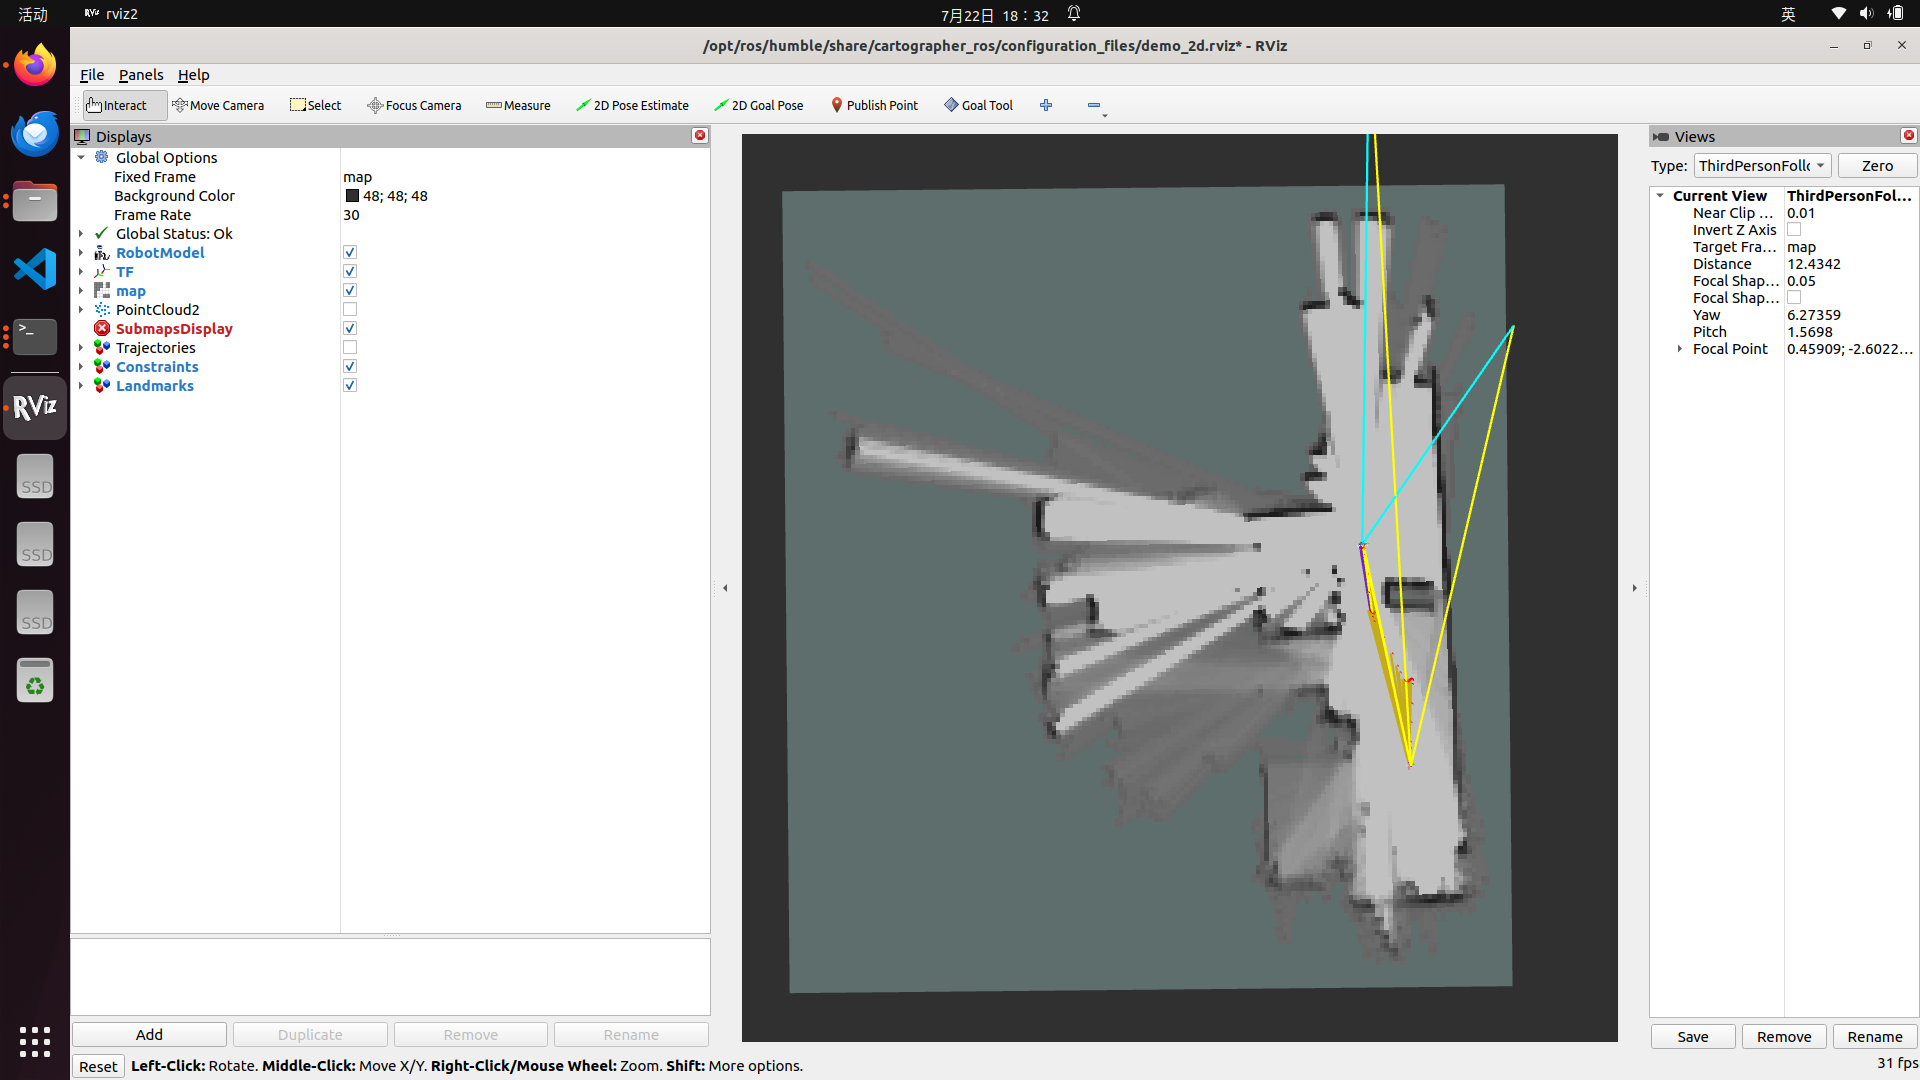Select the 2D Goal Pose tool

(x=758, y=105)
